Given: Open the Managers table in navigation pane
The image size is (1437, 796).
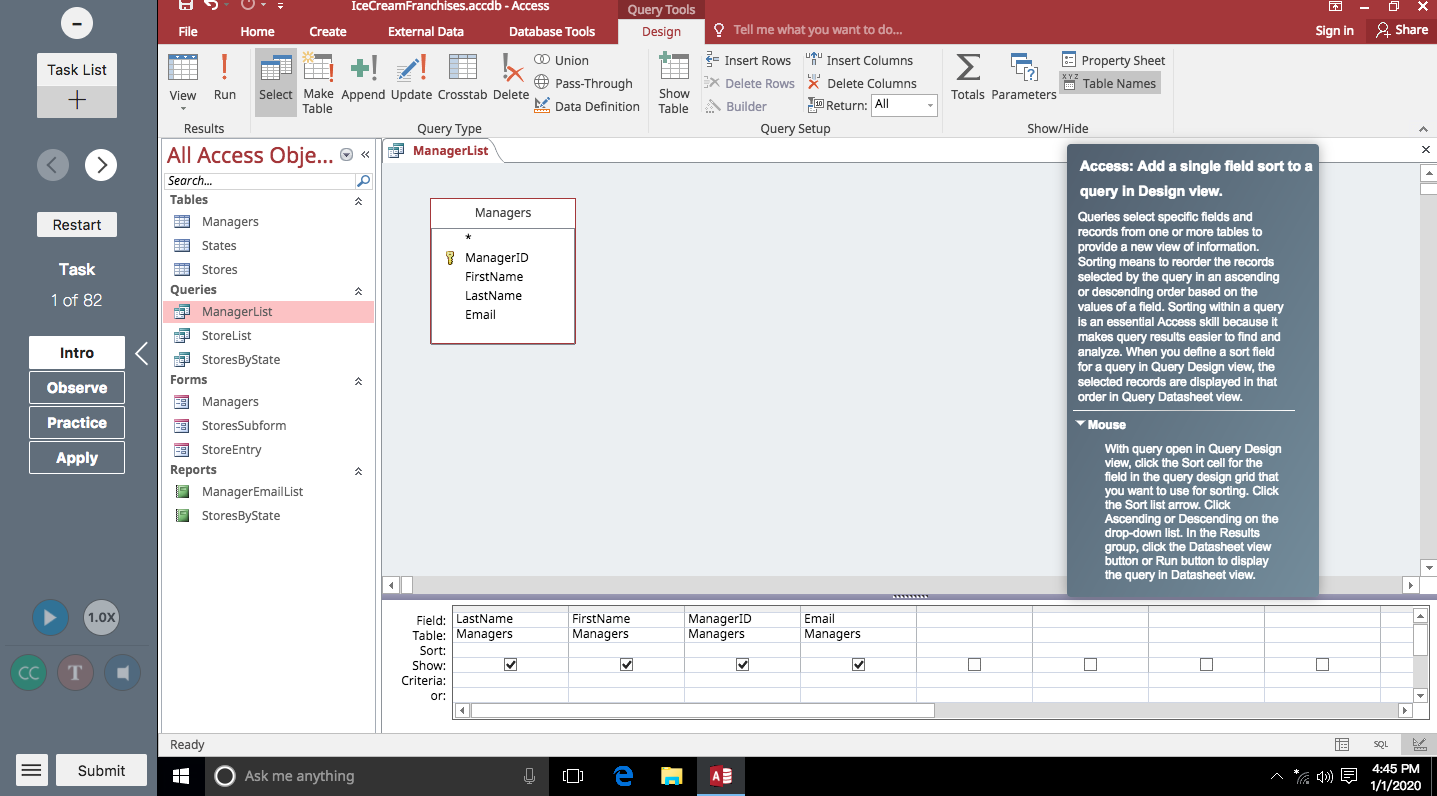Looking at the screenshot, I should point(230,222).
